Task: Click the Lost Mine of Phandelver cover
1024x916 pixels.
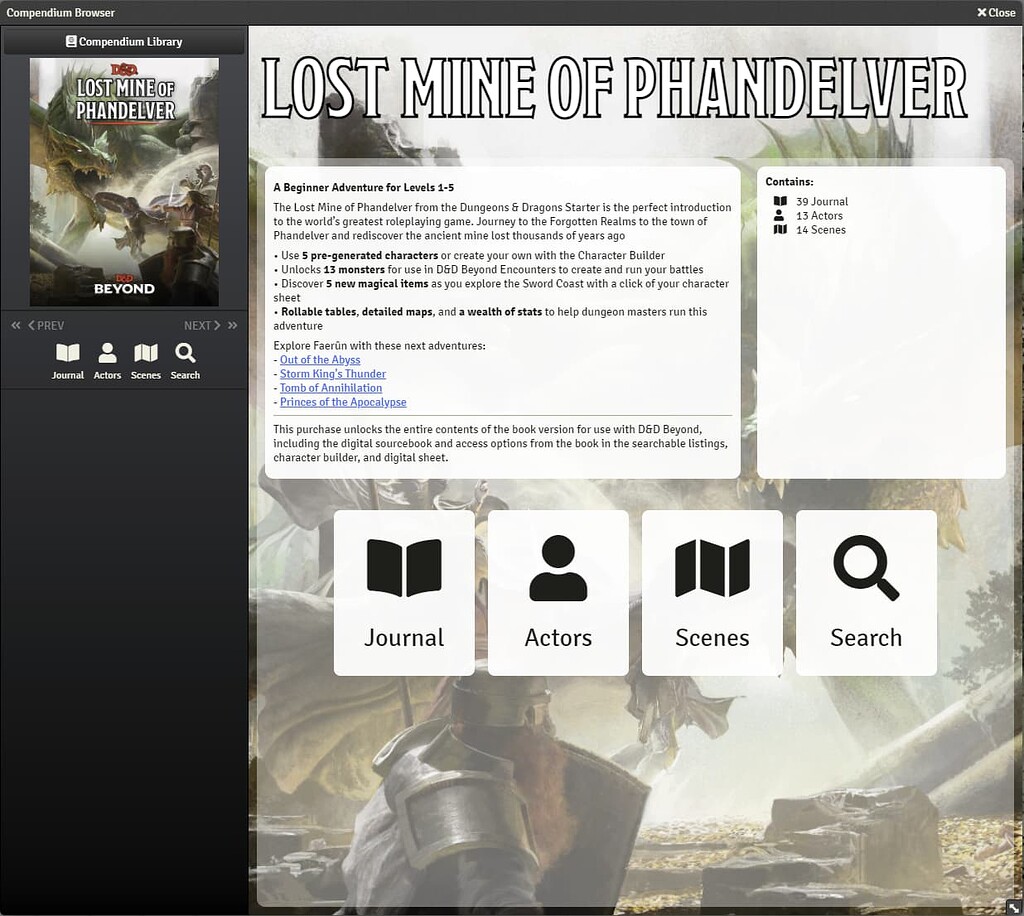Action: (124, 182)
